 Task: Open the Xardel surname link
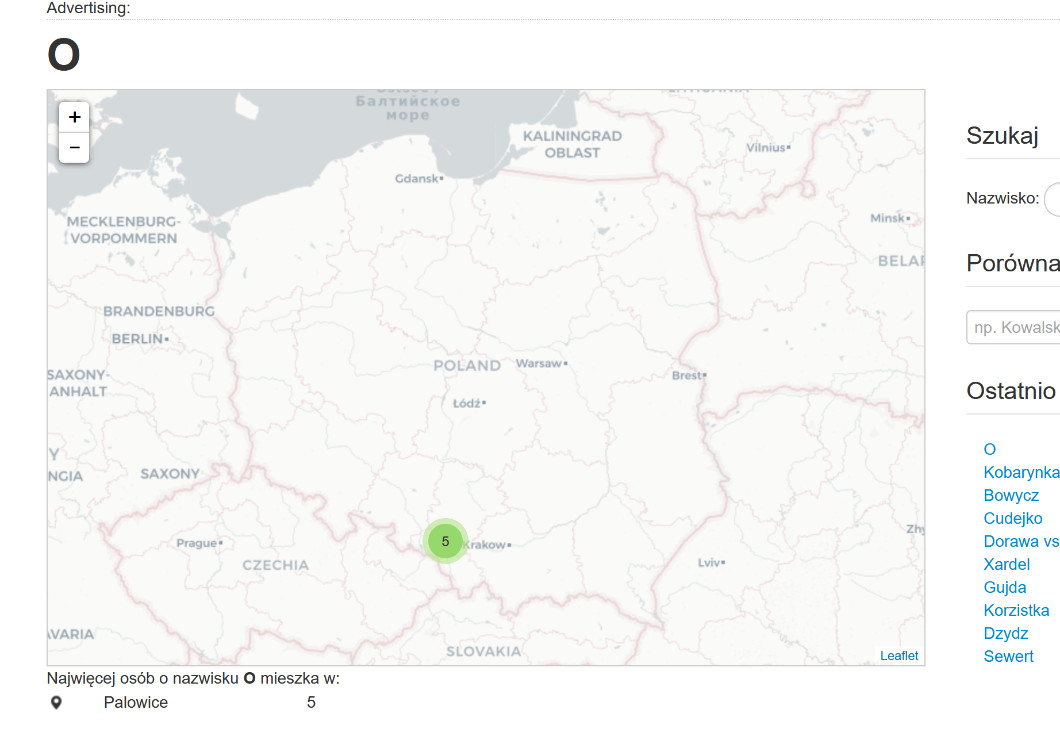pyautogui.click(x=1006, y=565)
